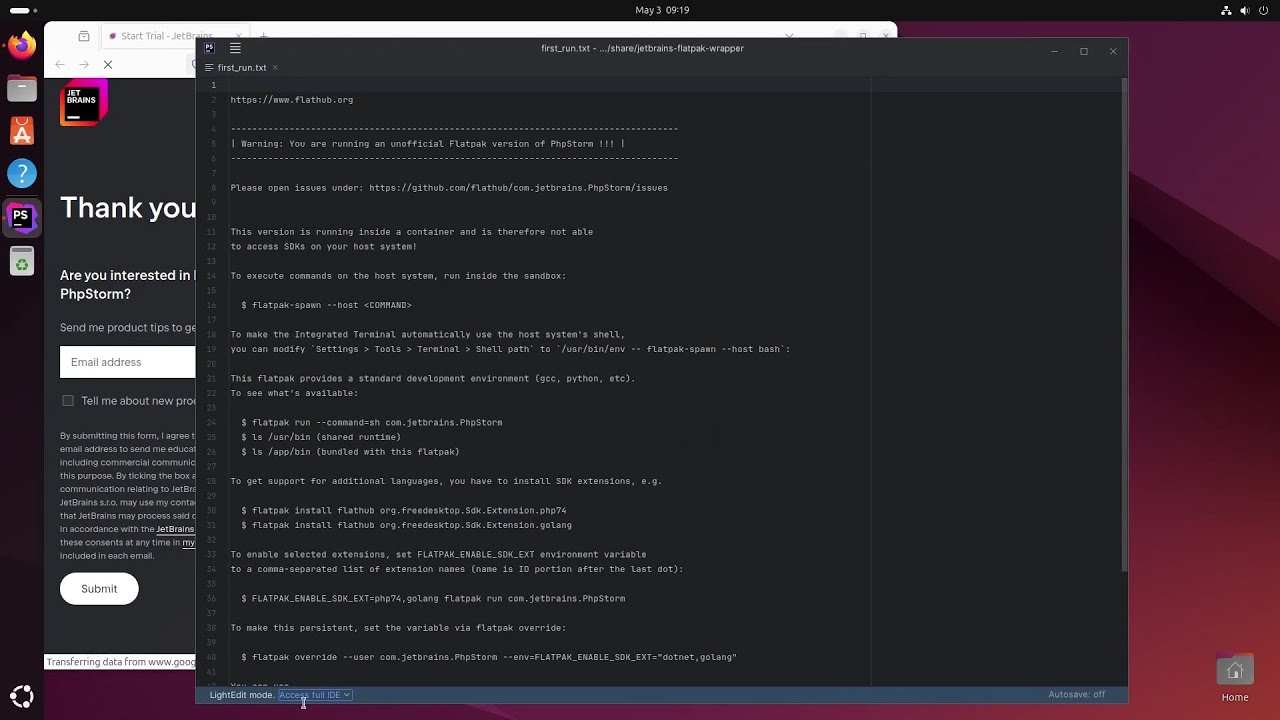
Task: Go forward in the Firefox browser
Action: tap(84, 65)
